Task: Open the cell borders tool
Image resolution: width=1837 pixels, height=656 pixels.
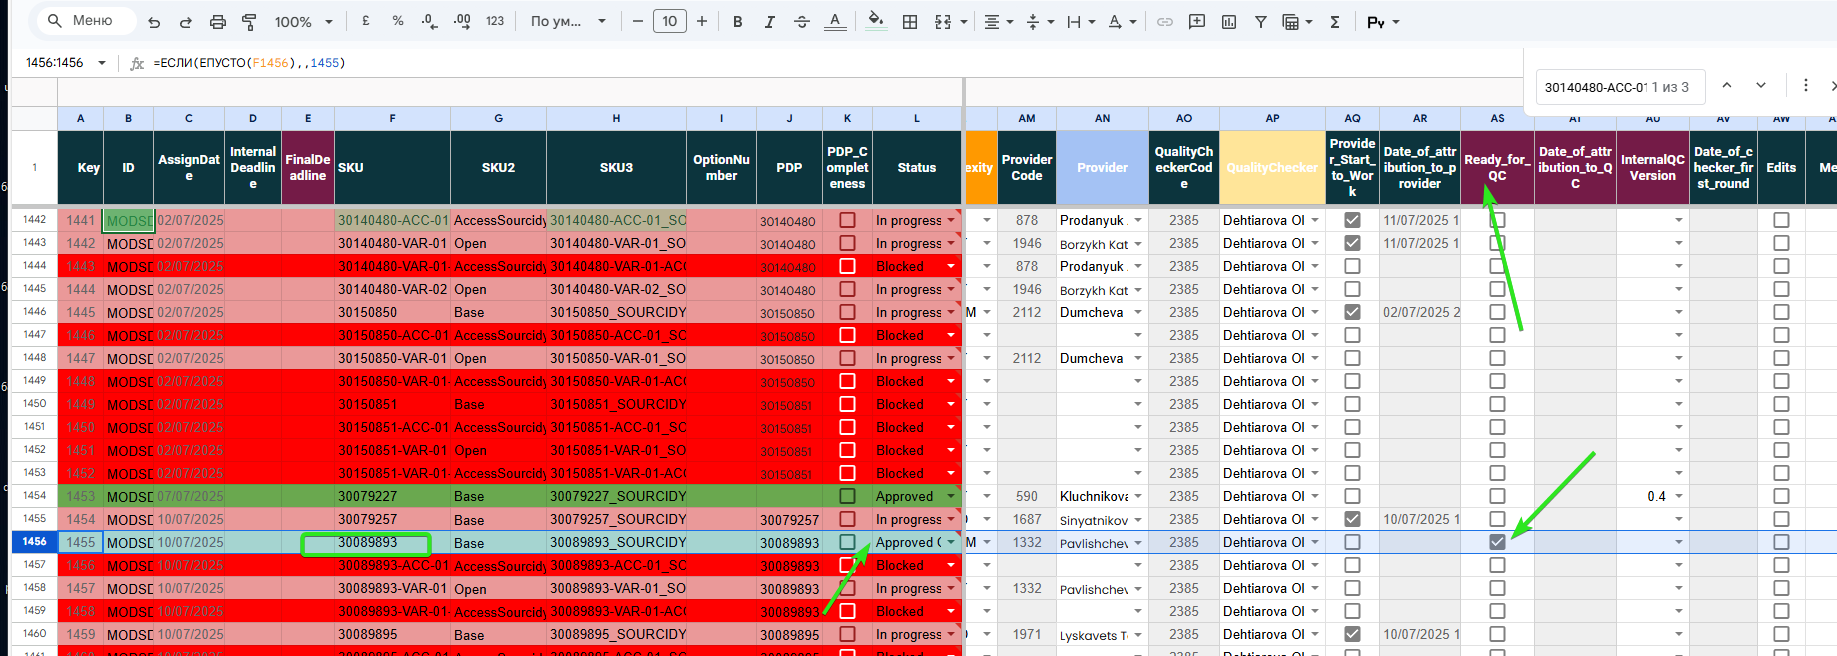Action: tap(910, 21)
